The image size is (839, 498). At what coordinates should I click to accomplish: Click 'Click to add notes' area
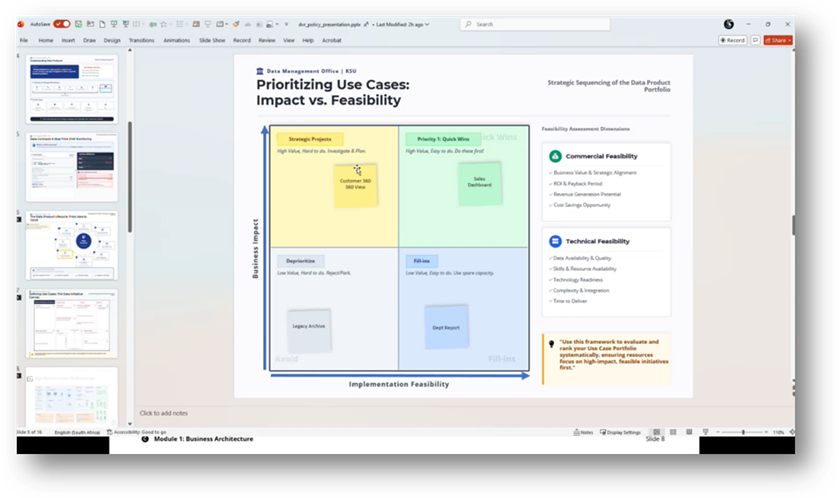164,413
